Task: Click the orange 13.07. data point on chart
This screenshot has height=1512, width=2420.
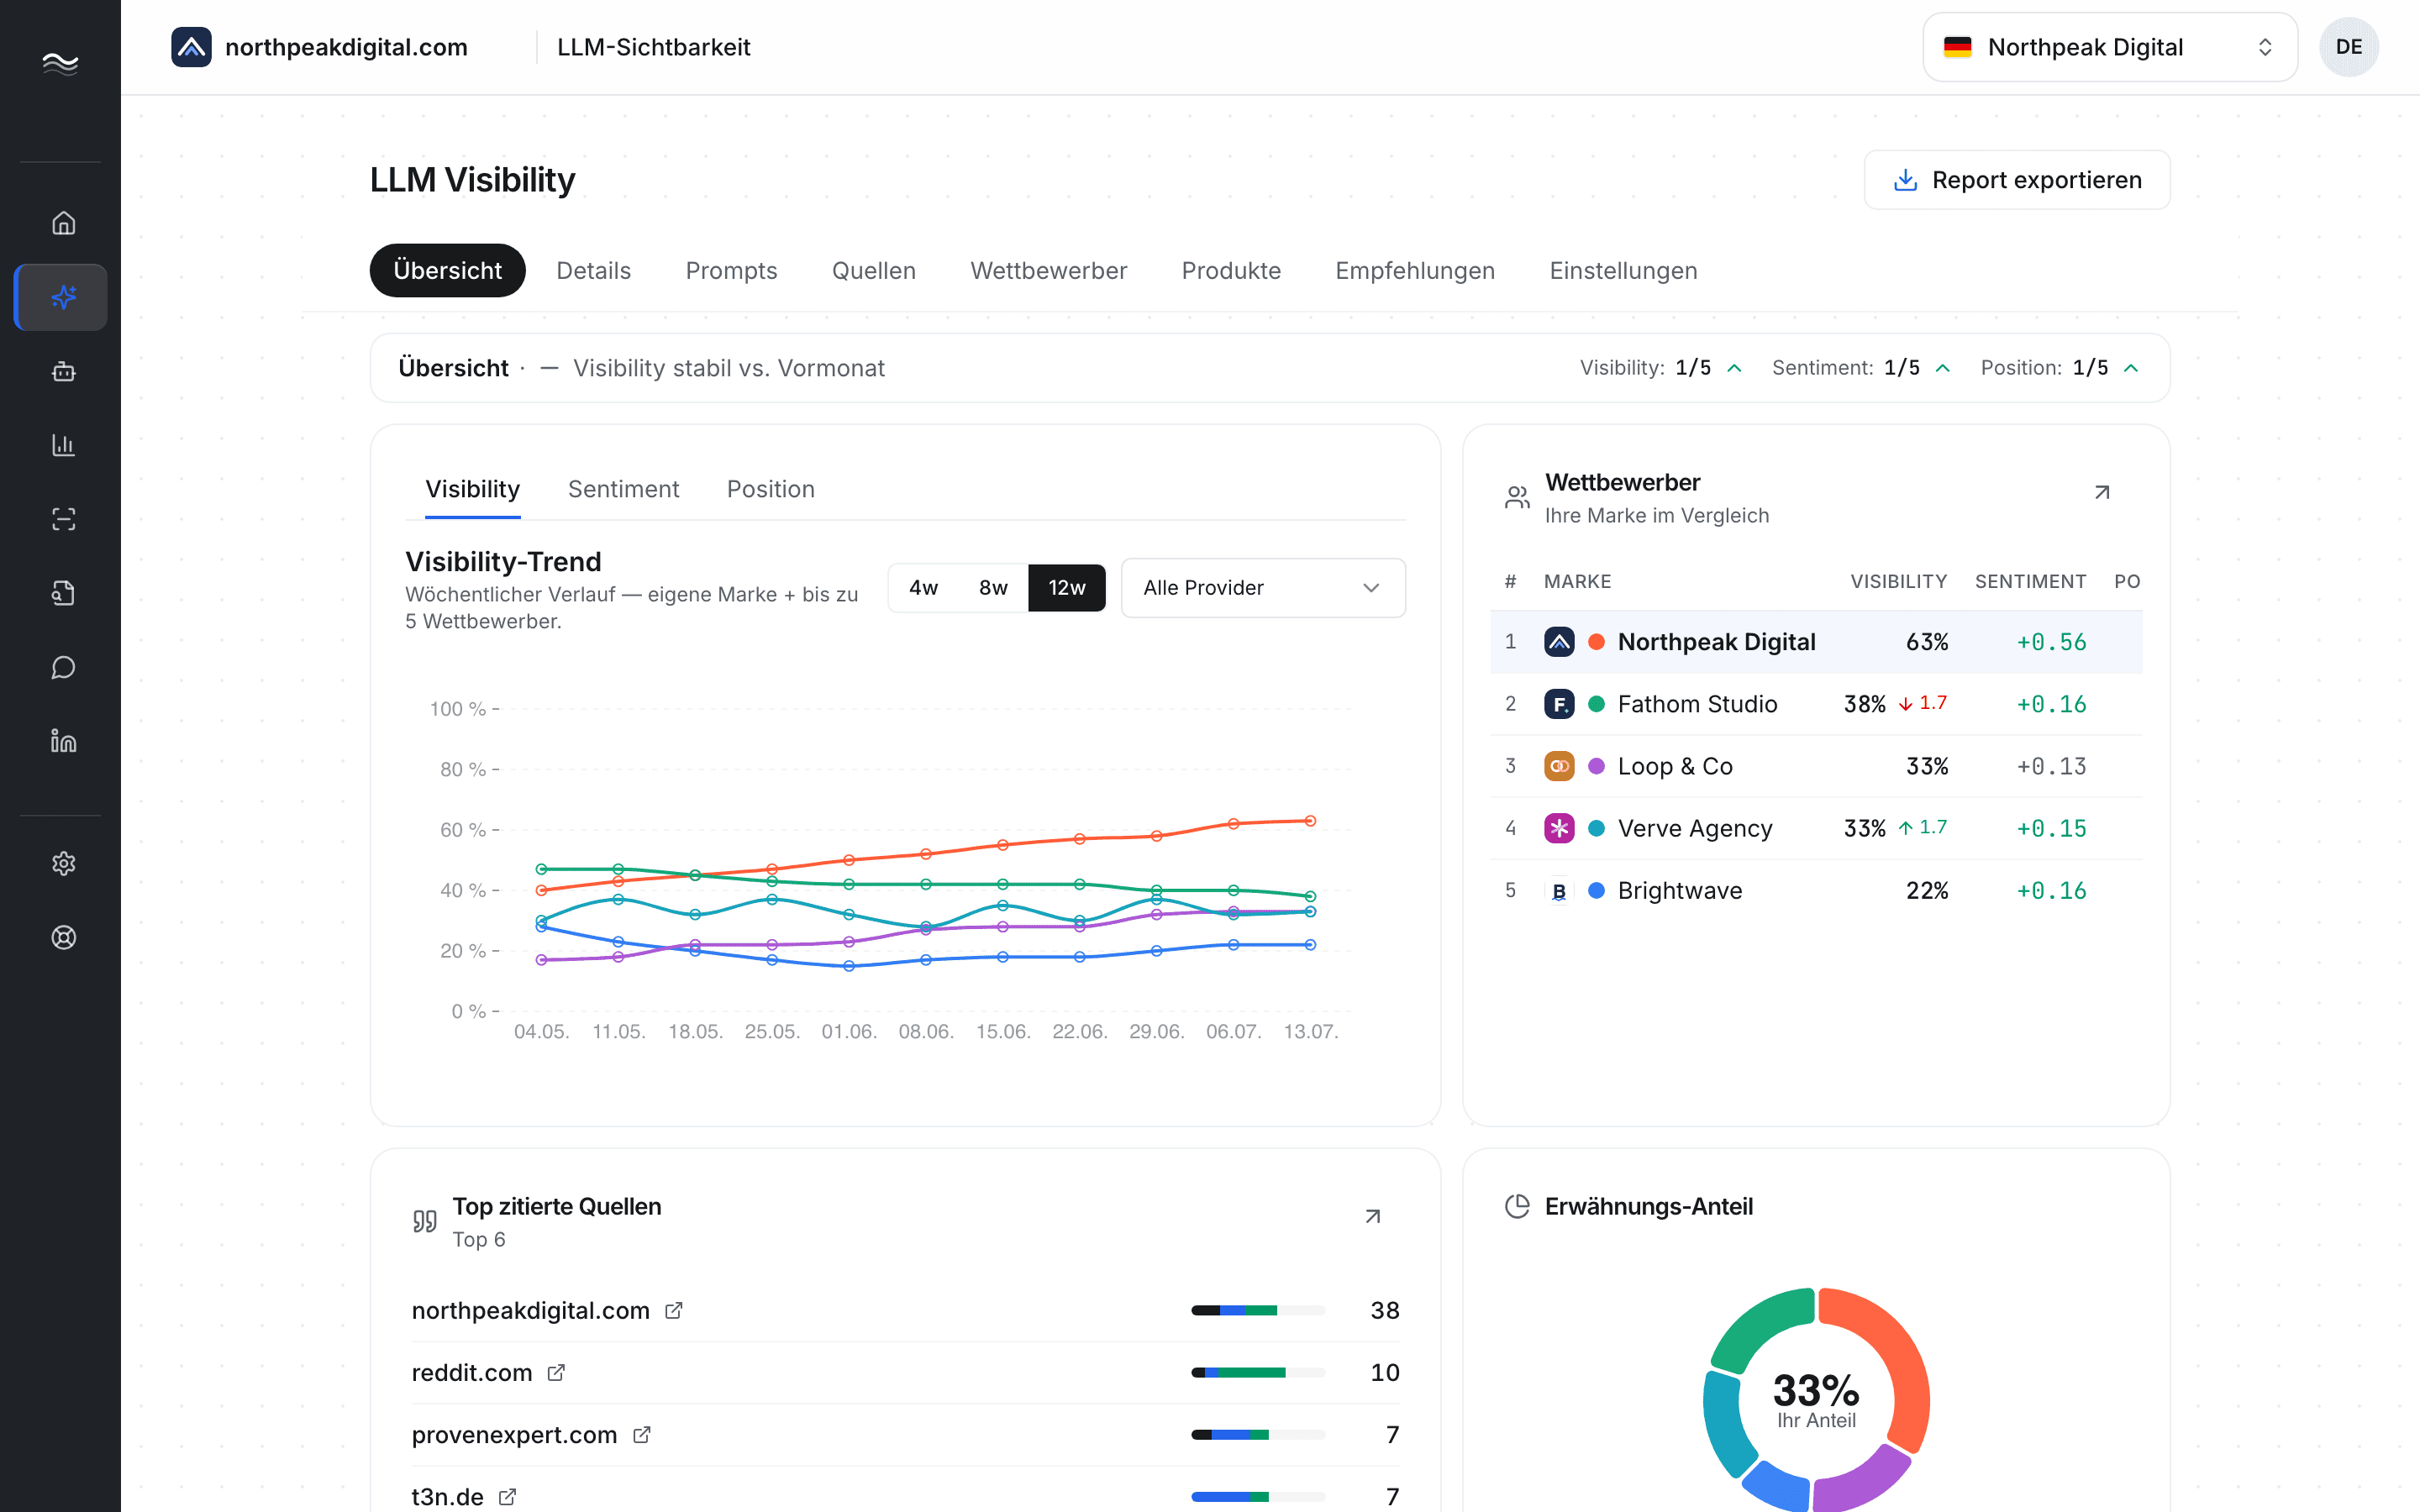Action: pos(1310,821)
